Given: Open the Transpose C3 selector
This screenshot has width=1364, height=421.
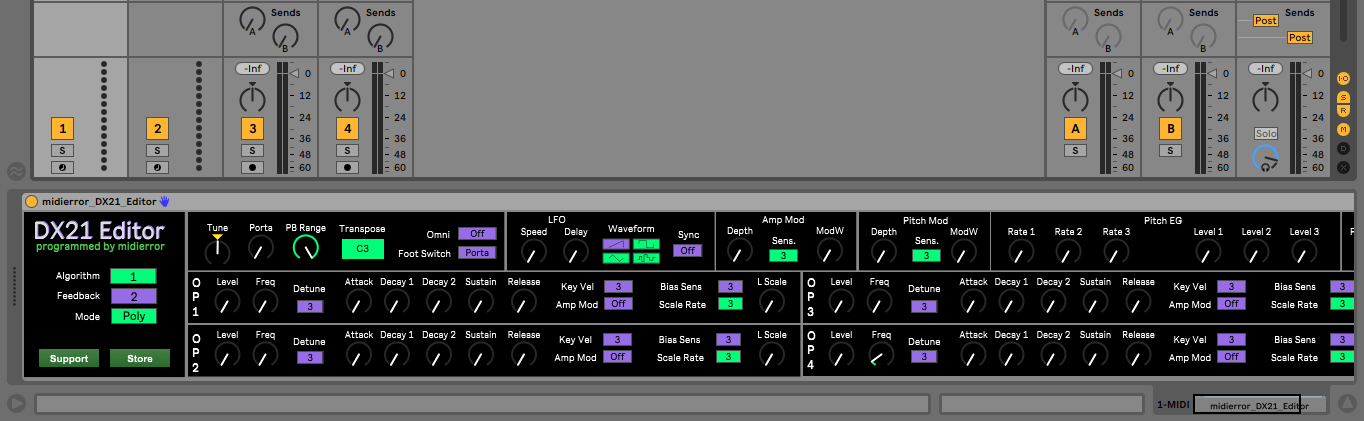Looking at the screenshot, I should click(362, 250).
